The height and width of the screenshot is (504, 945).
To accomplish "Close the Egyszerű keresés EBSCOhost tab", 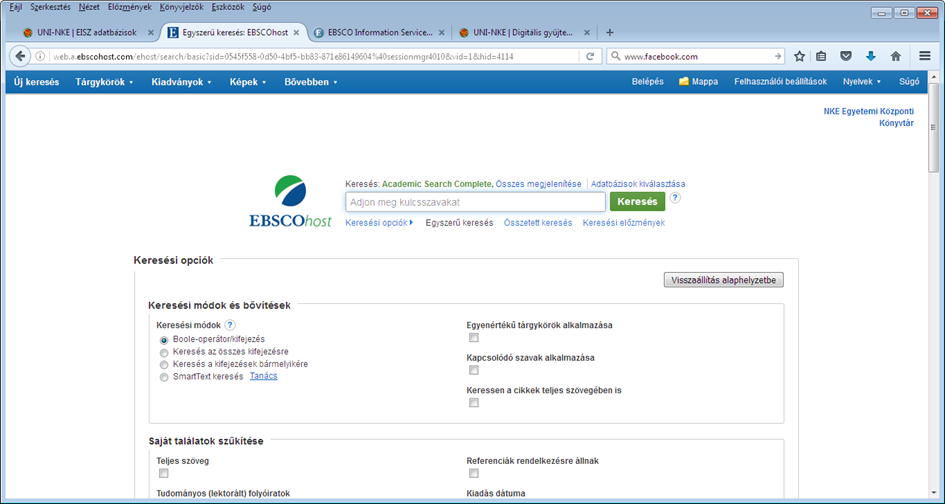I will pos(296,33).
